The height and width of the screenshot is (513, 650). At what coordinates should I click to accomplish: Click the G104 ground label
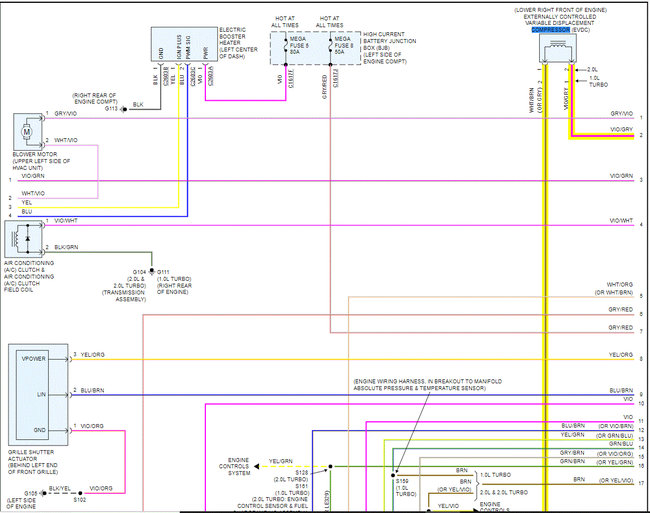139,272
